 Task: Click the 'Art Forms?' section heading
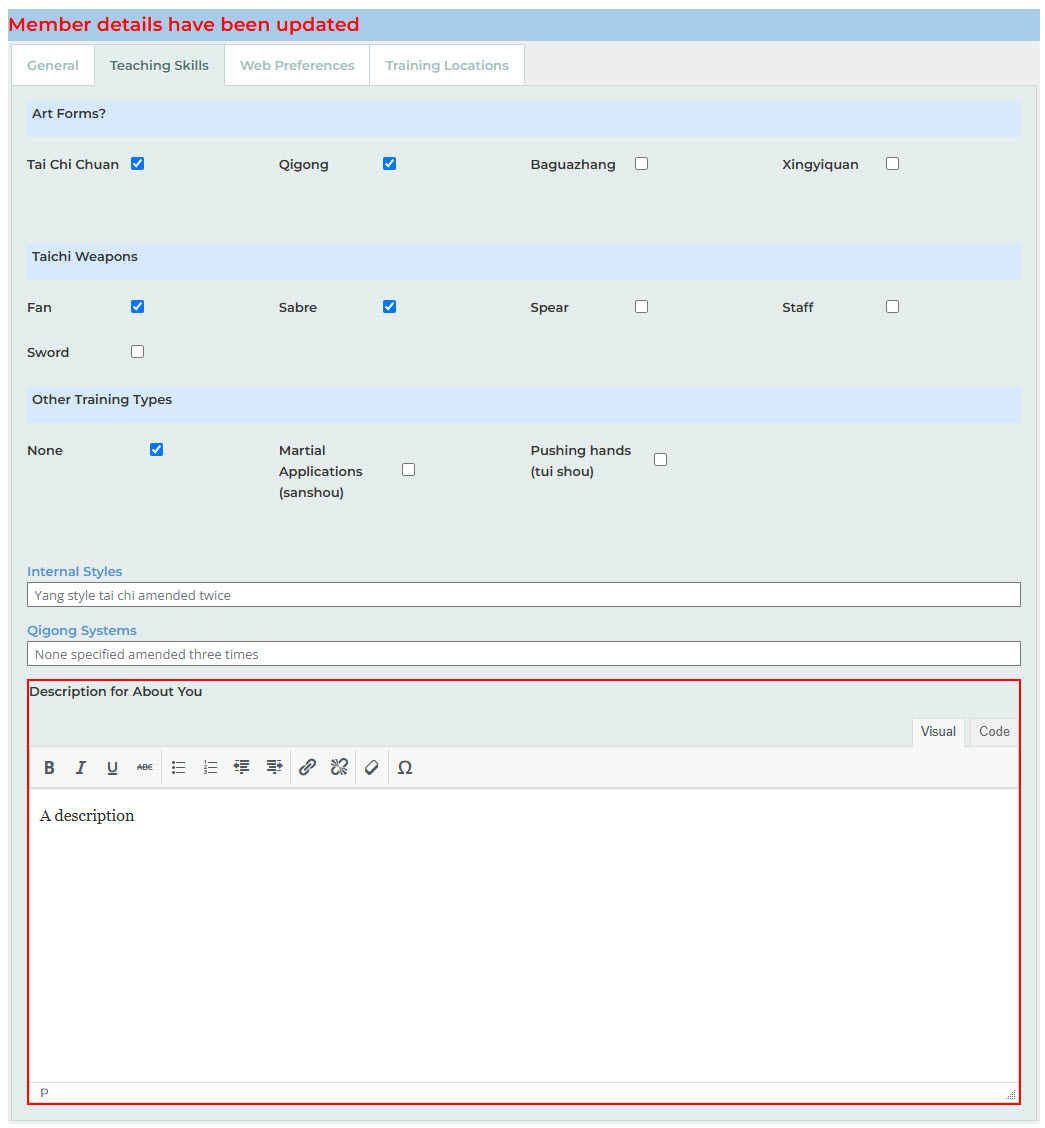pos(69,114)
